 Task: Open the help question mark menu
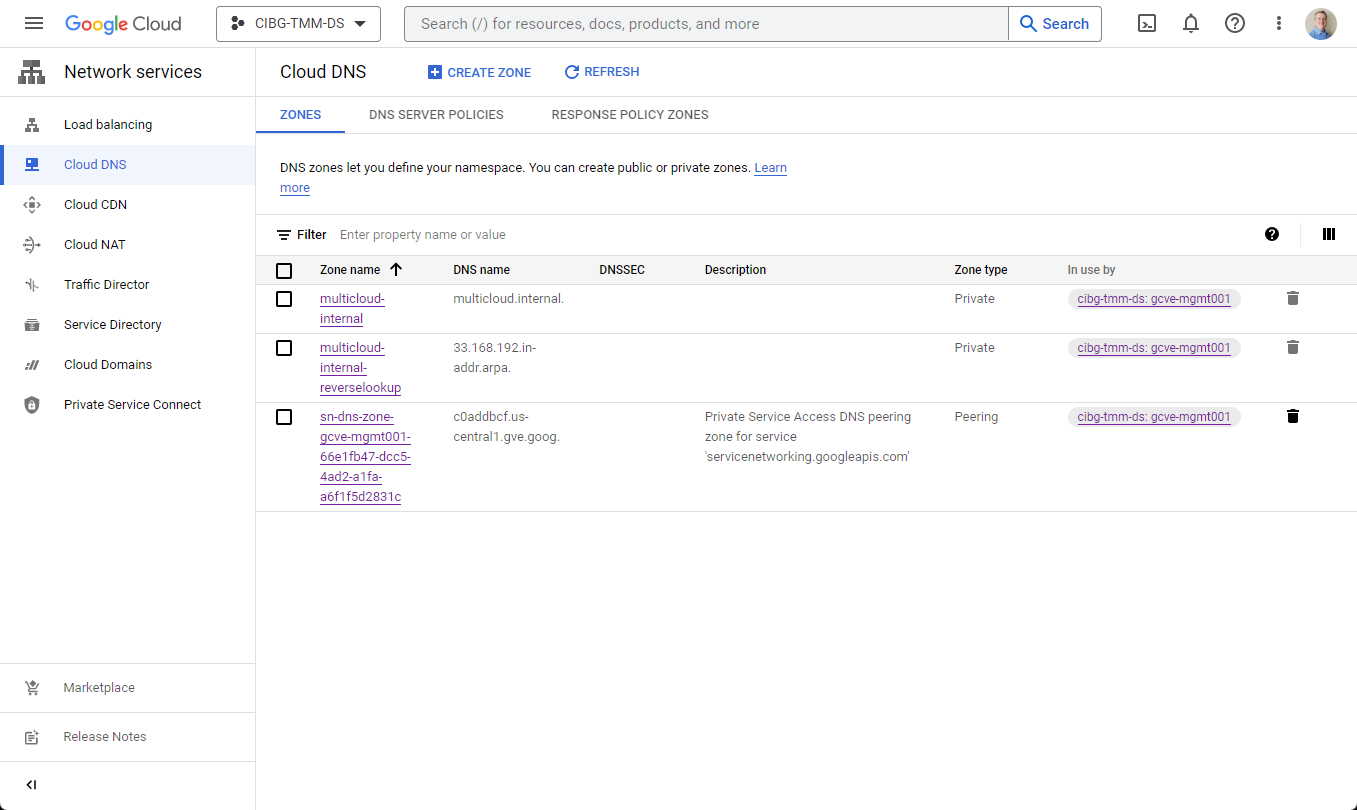(x=1235, y=23)
